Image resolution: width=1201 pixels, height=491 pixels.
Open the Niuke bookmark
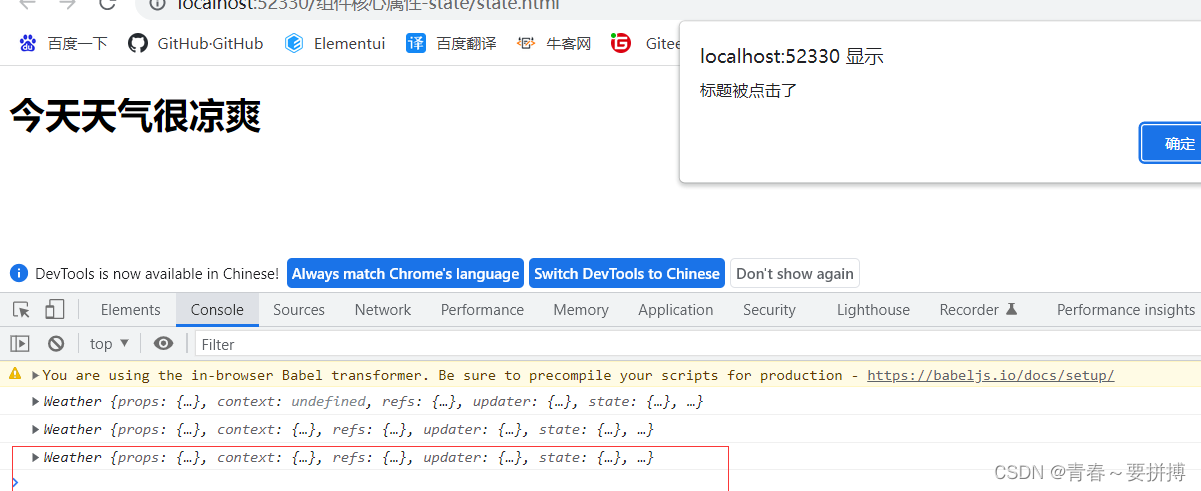[x=555, y=43]
